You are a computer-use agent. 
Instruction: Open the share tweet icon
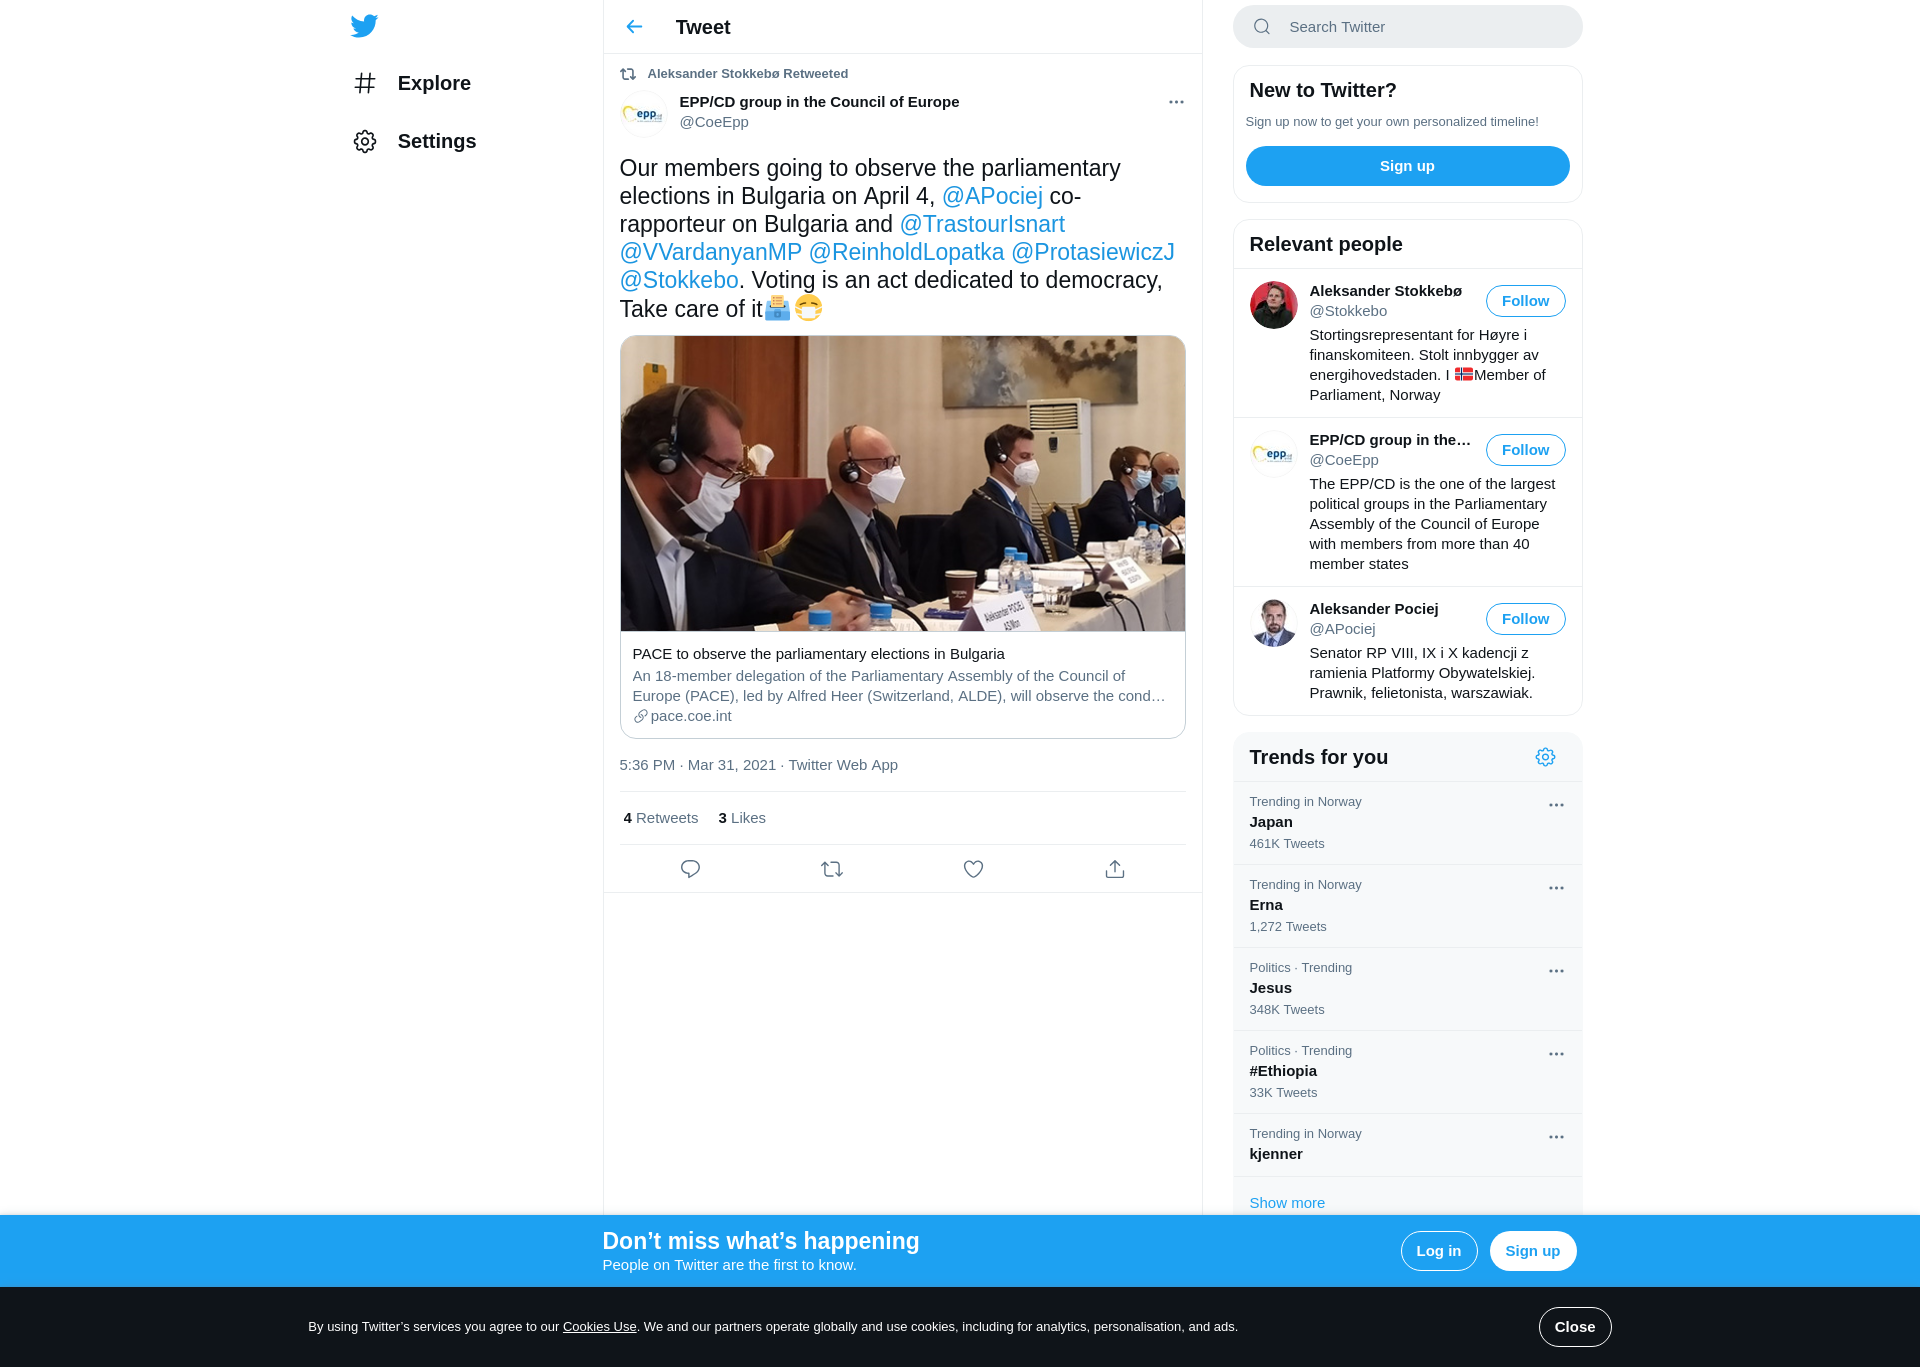tap(1115, 869)
